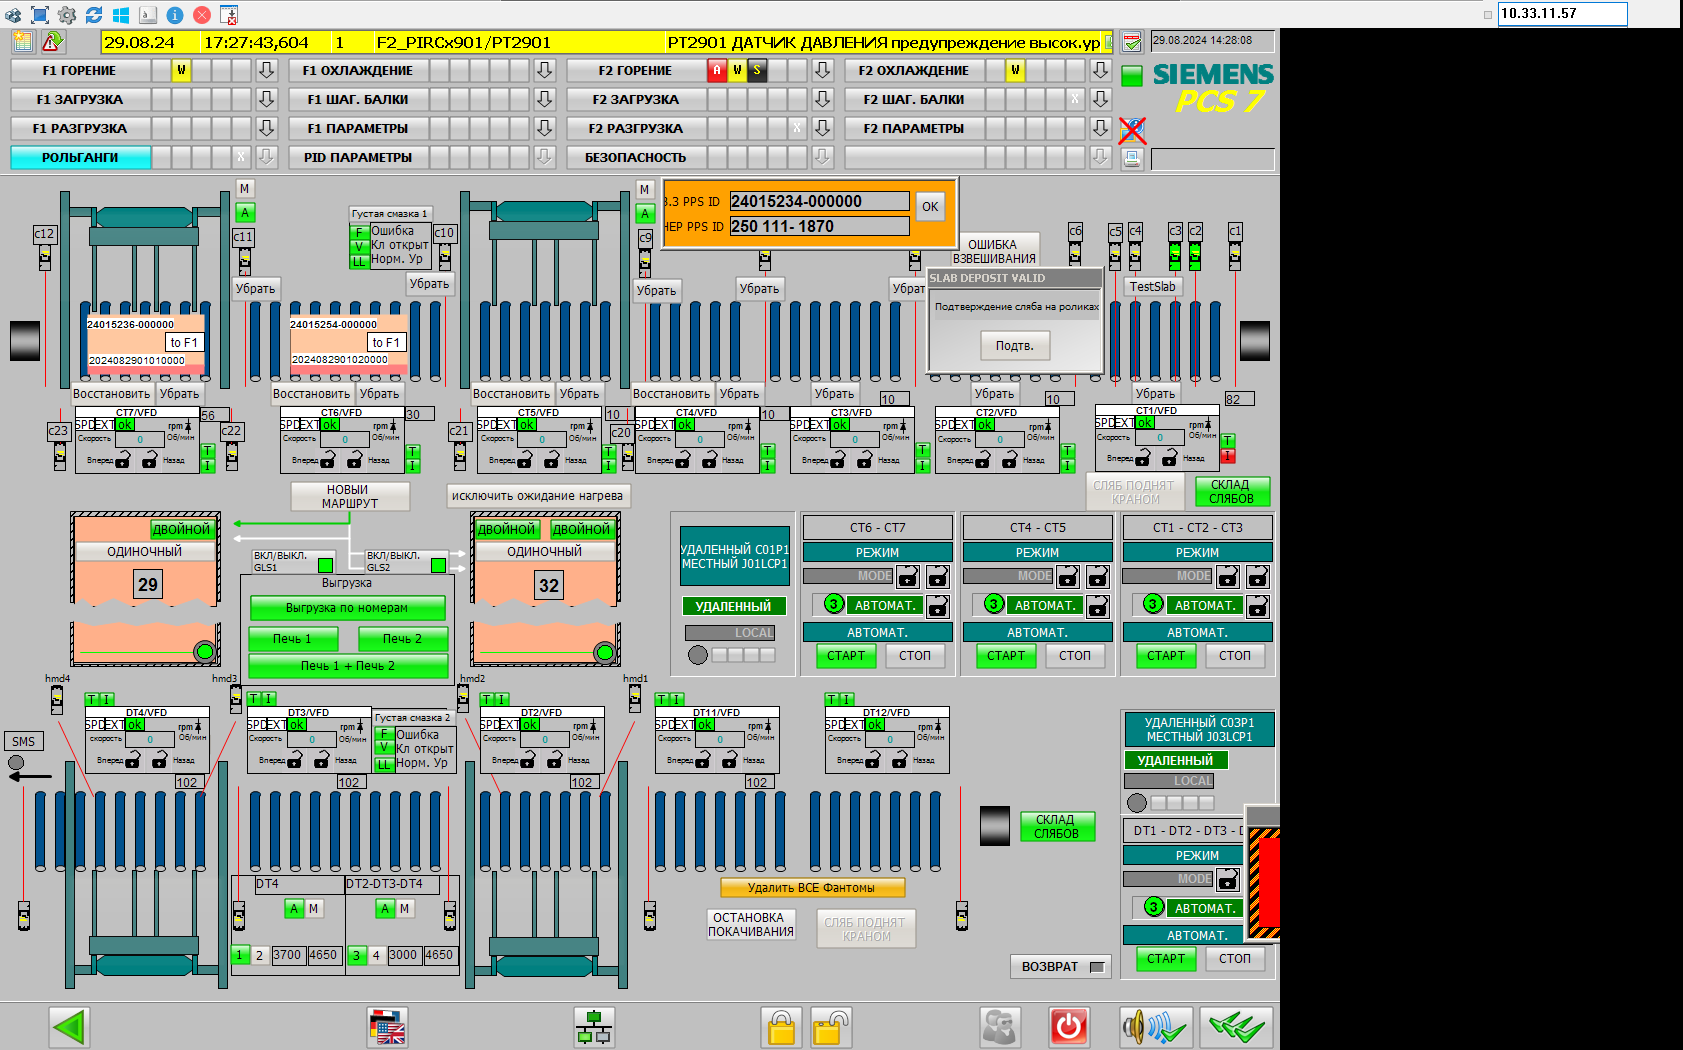
Task: Expand the F1 ШАГ. БАЛКИ down arrow
Action: point(544,99)
